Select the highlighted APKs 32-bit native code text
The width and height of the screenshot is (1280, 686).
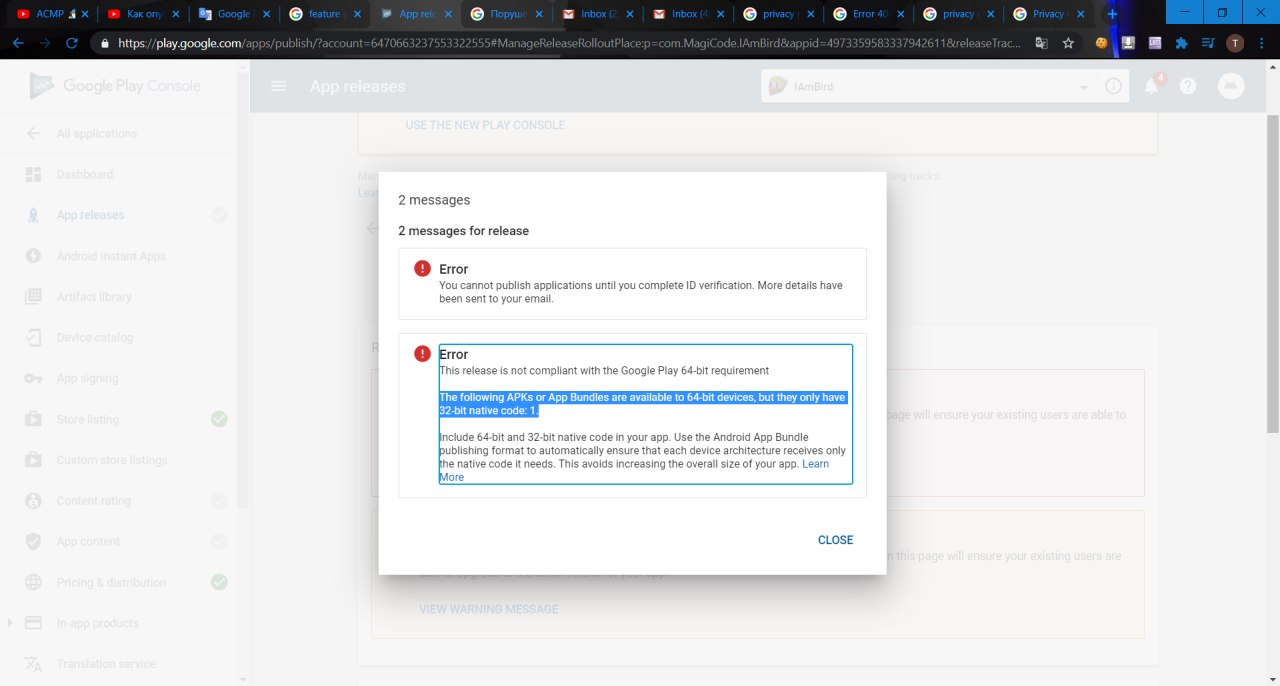[643, 404]
